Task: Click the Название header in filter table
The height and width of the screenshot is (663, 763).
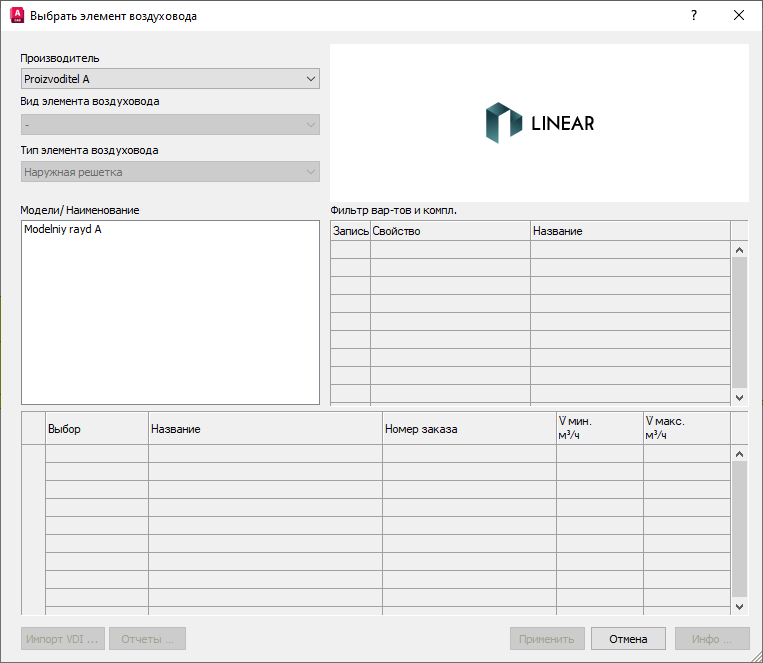Action: 631,231
